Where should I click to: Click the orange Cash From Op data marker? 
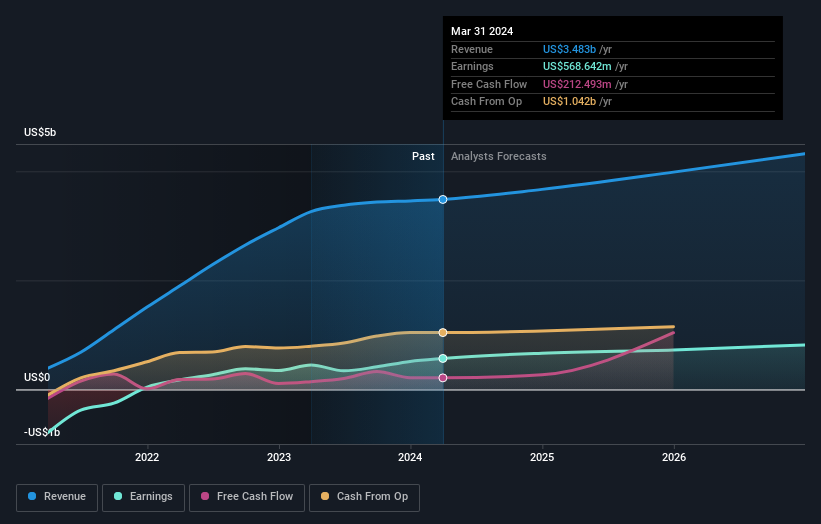click(x=443, y=332)
